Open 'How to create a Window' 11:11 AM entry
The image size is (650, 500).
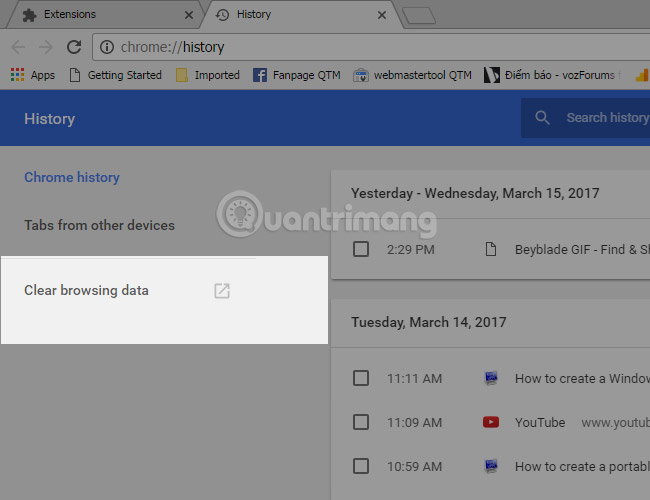click(582, 379)
